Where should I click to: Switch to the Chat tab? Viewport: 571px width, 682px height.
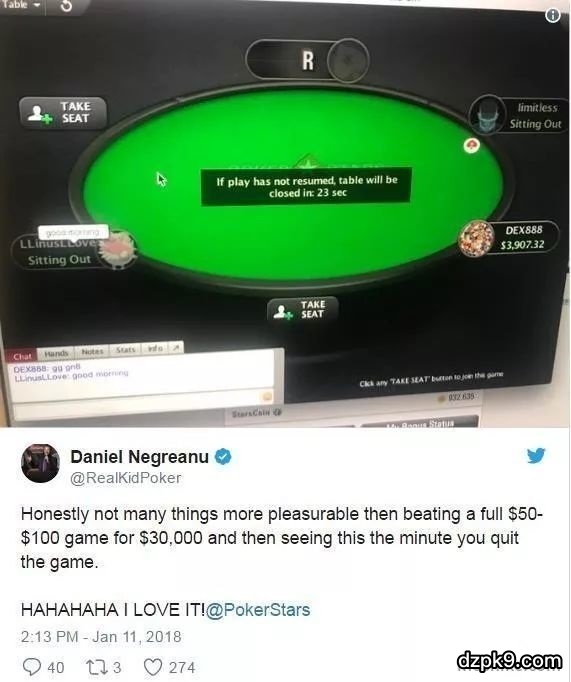tap(22, 357)
